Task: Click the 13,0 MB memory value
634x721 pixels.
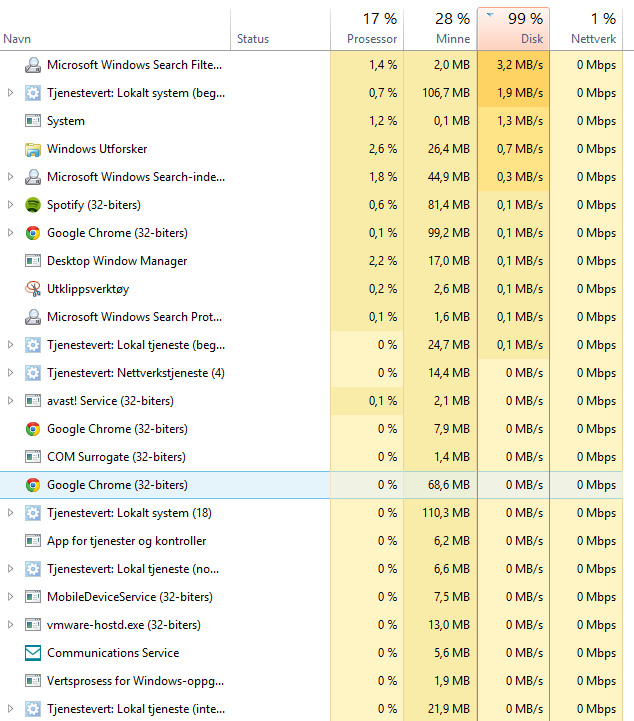Action: click(x=449, y=625)
